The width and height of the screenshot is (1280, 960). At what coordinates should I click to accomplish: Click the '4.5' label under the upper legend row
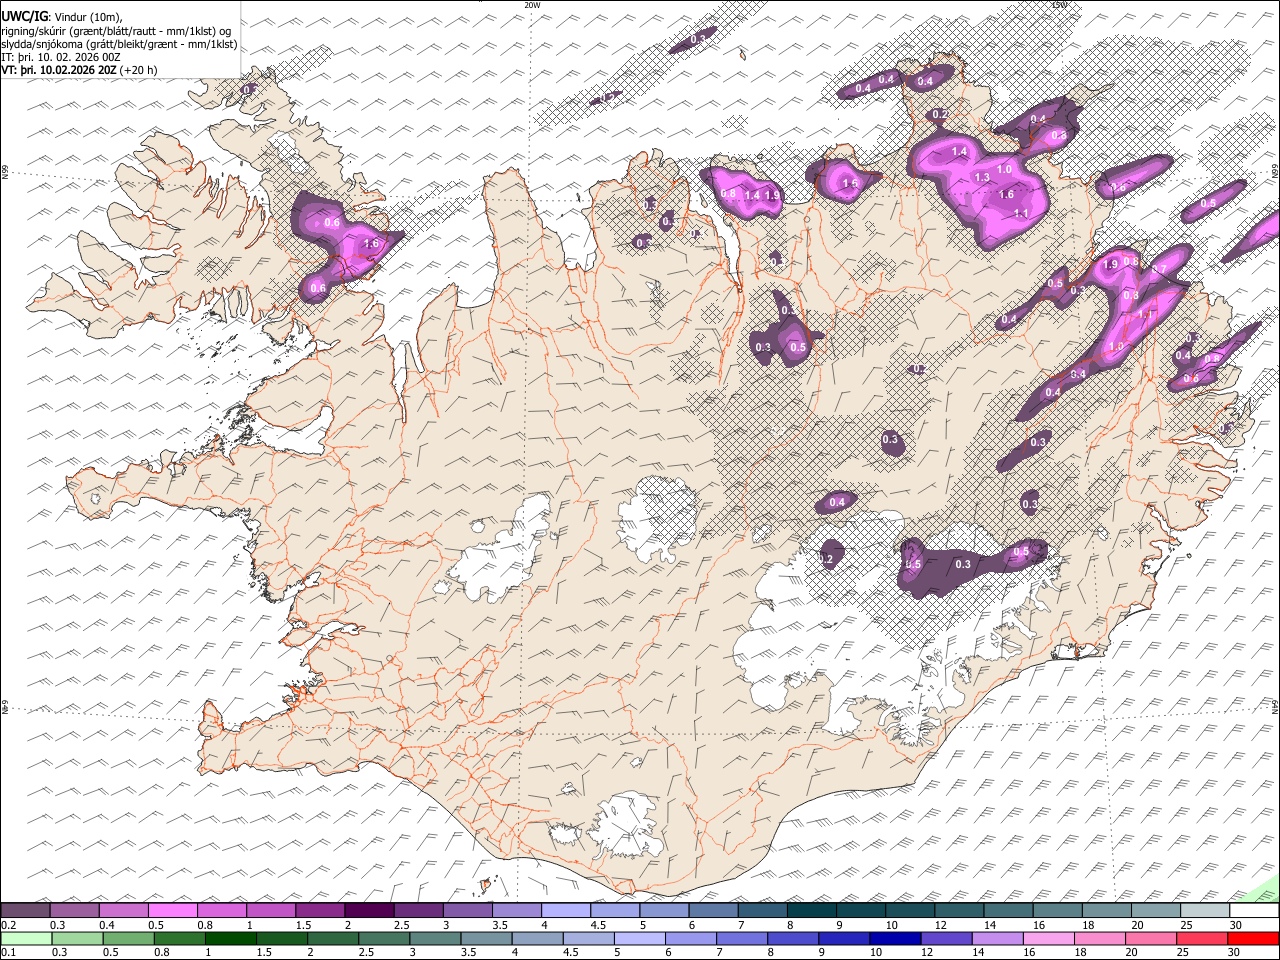(598, 925)
